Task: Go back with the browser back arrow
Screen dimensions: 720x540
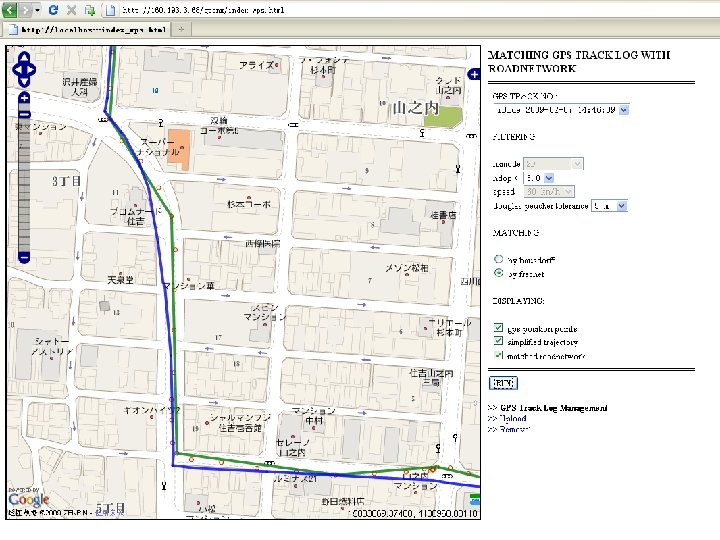Action: click(10, 9)
